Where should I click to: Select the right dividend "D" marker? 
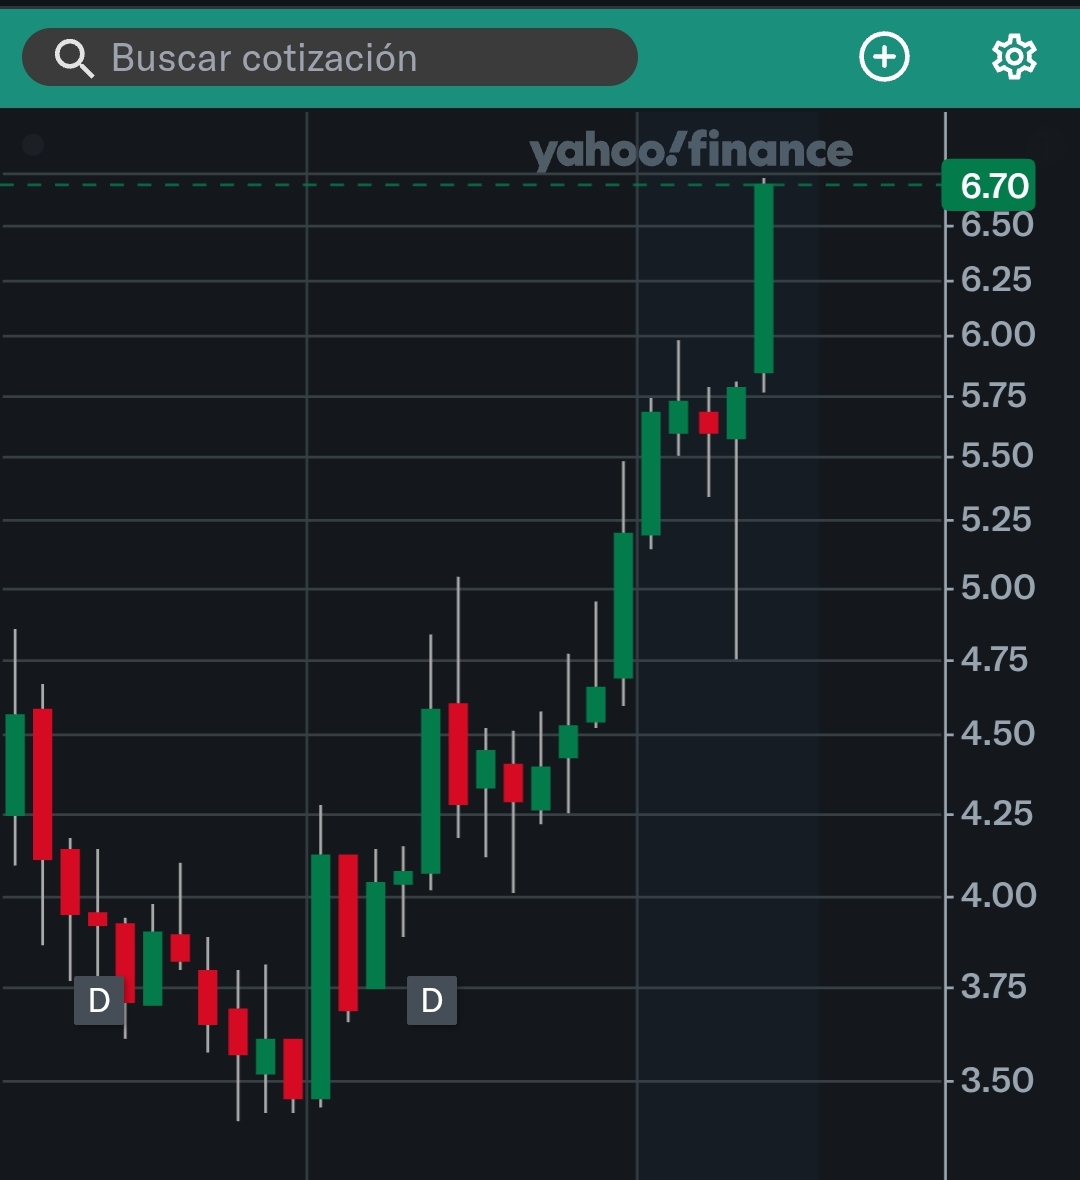[x=432, y=1000]
